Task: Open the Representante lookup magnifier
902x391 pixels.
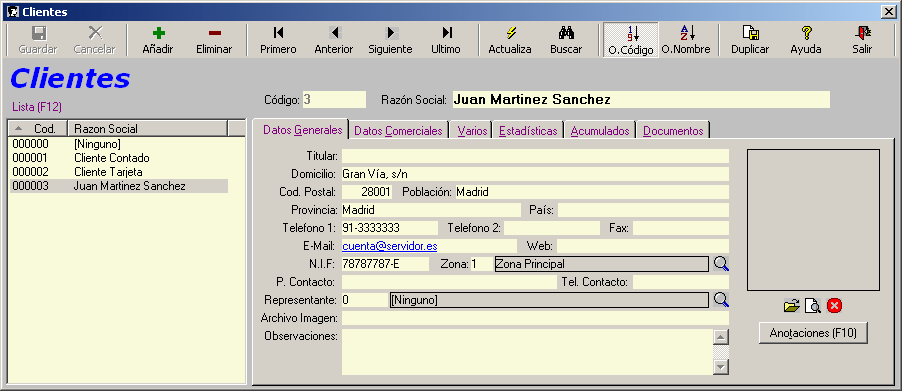Action: coord(721,300)
